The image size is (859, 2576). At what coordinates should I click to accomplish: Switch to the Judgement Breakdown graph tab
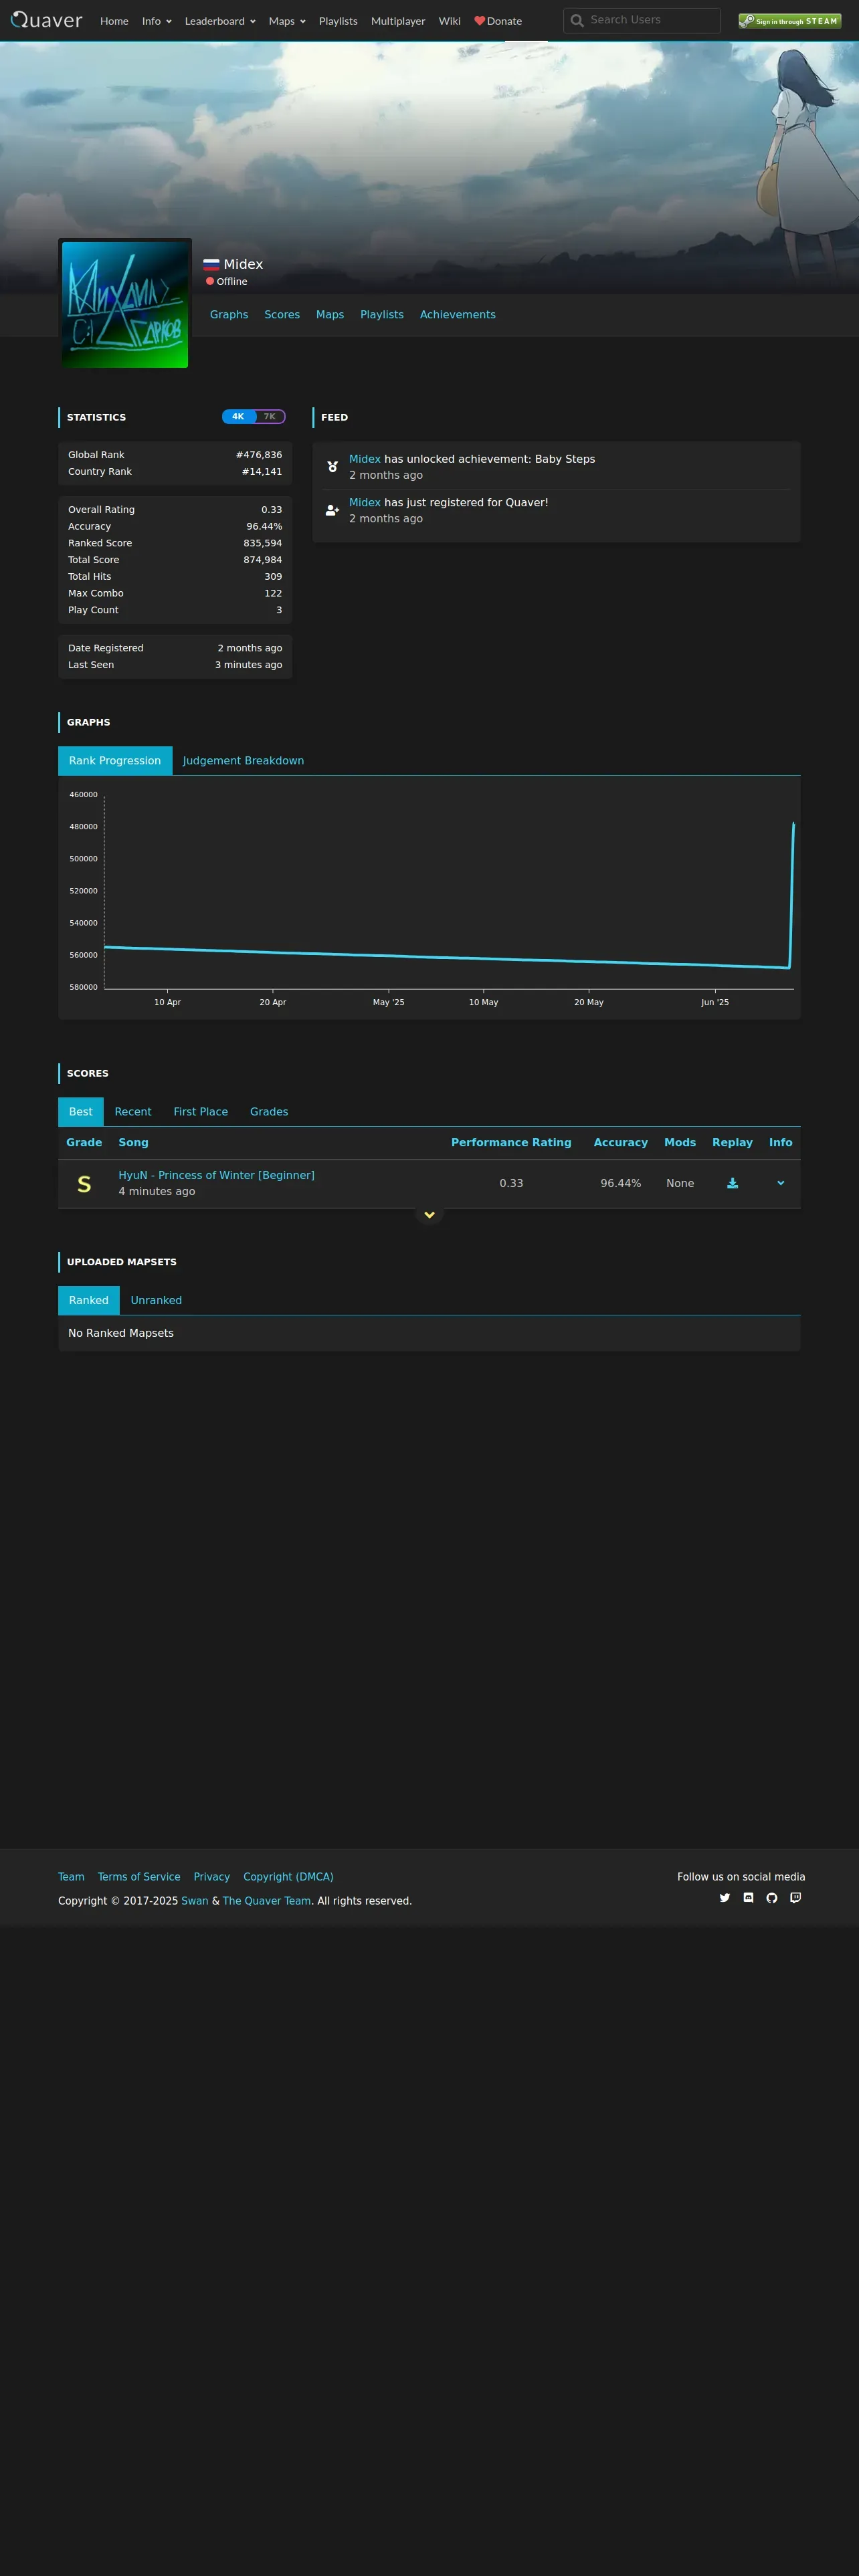pyautogui.click(x=243, y=761)
